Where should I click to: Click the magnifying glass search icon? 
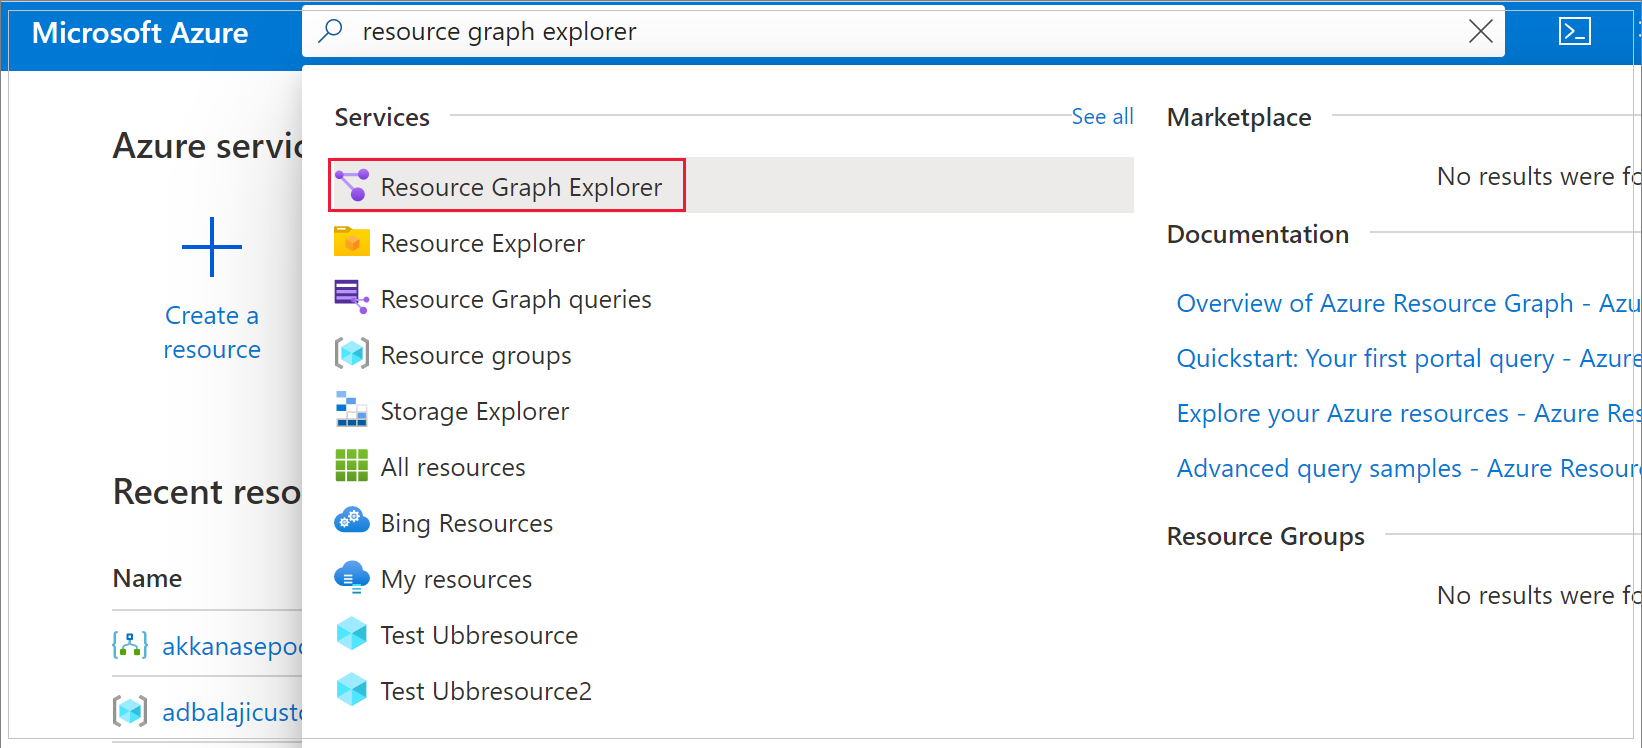tap(330, 32)
